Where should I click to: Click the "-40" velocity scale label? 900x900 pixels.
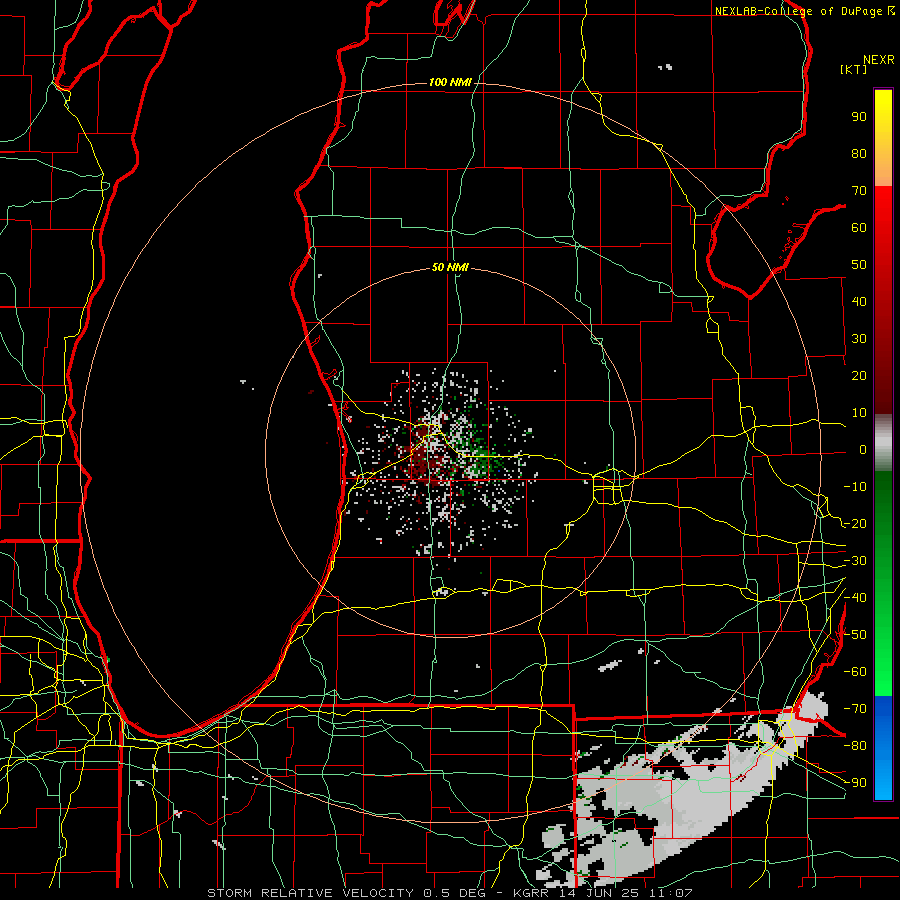coord(855,598)
